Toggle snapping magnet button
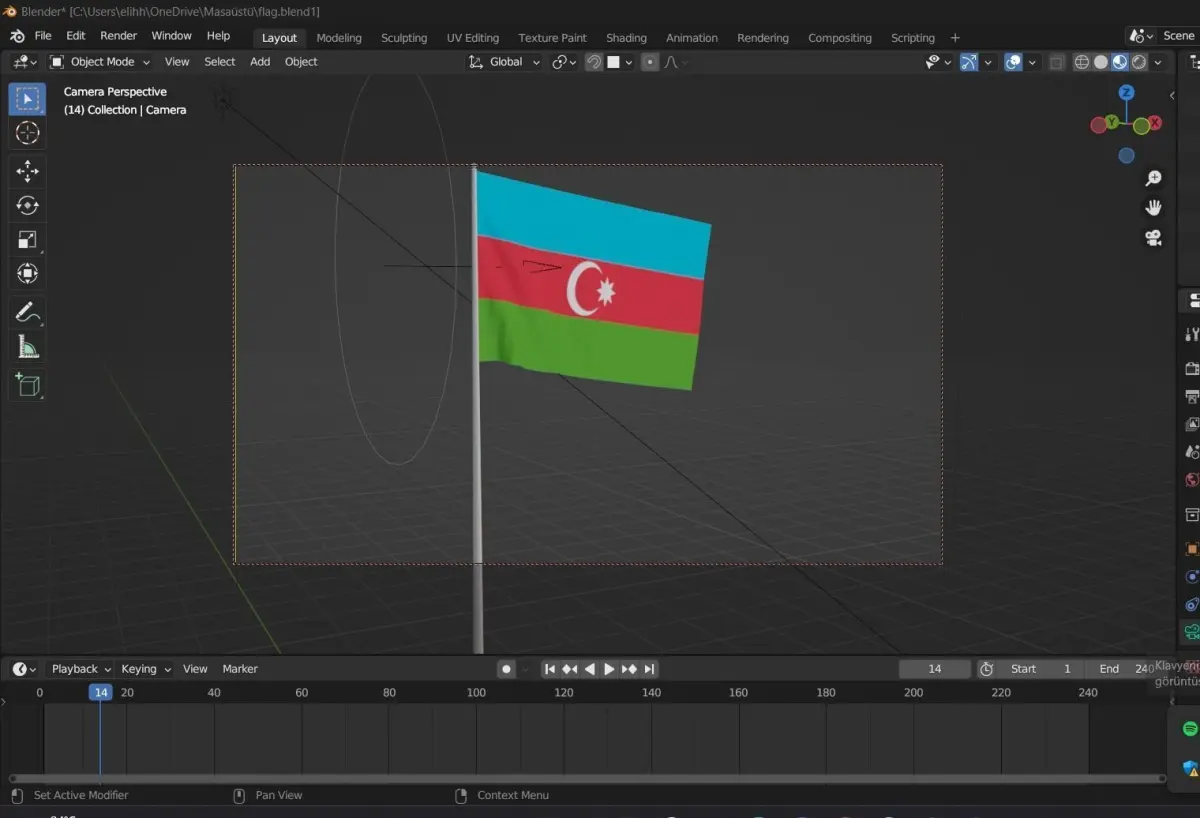Image resolution: width=1200 pixels, height=818 pixels. click(x=594, y=62)
